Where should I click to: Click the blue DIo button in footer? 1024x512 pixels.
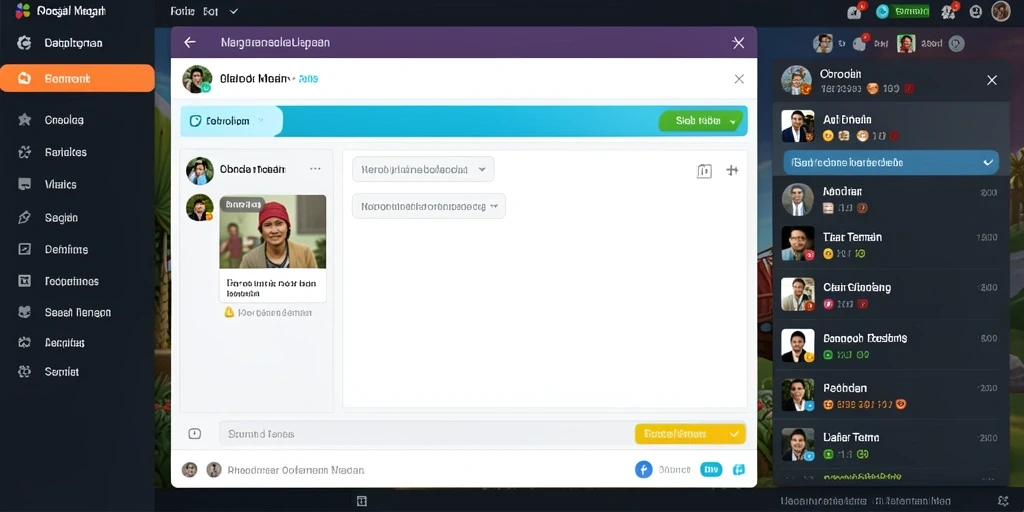711,470
